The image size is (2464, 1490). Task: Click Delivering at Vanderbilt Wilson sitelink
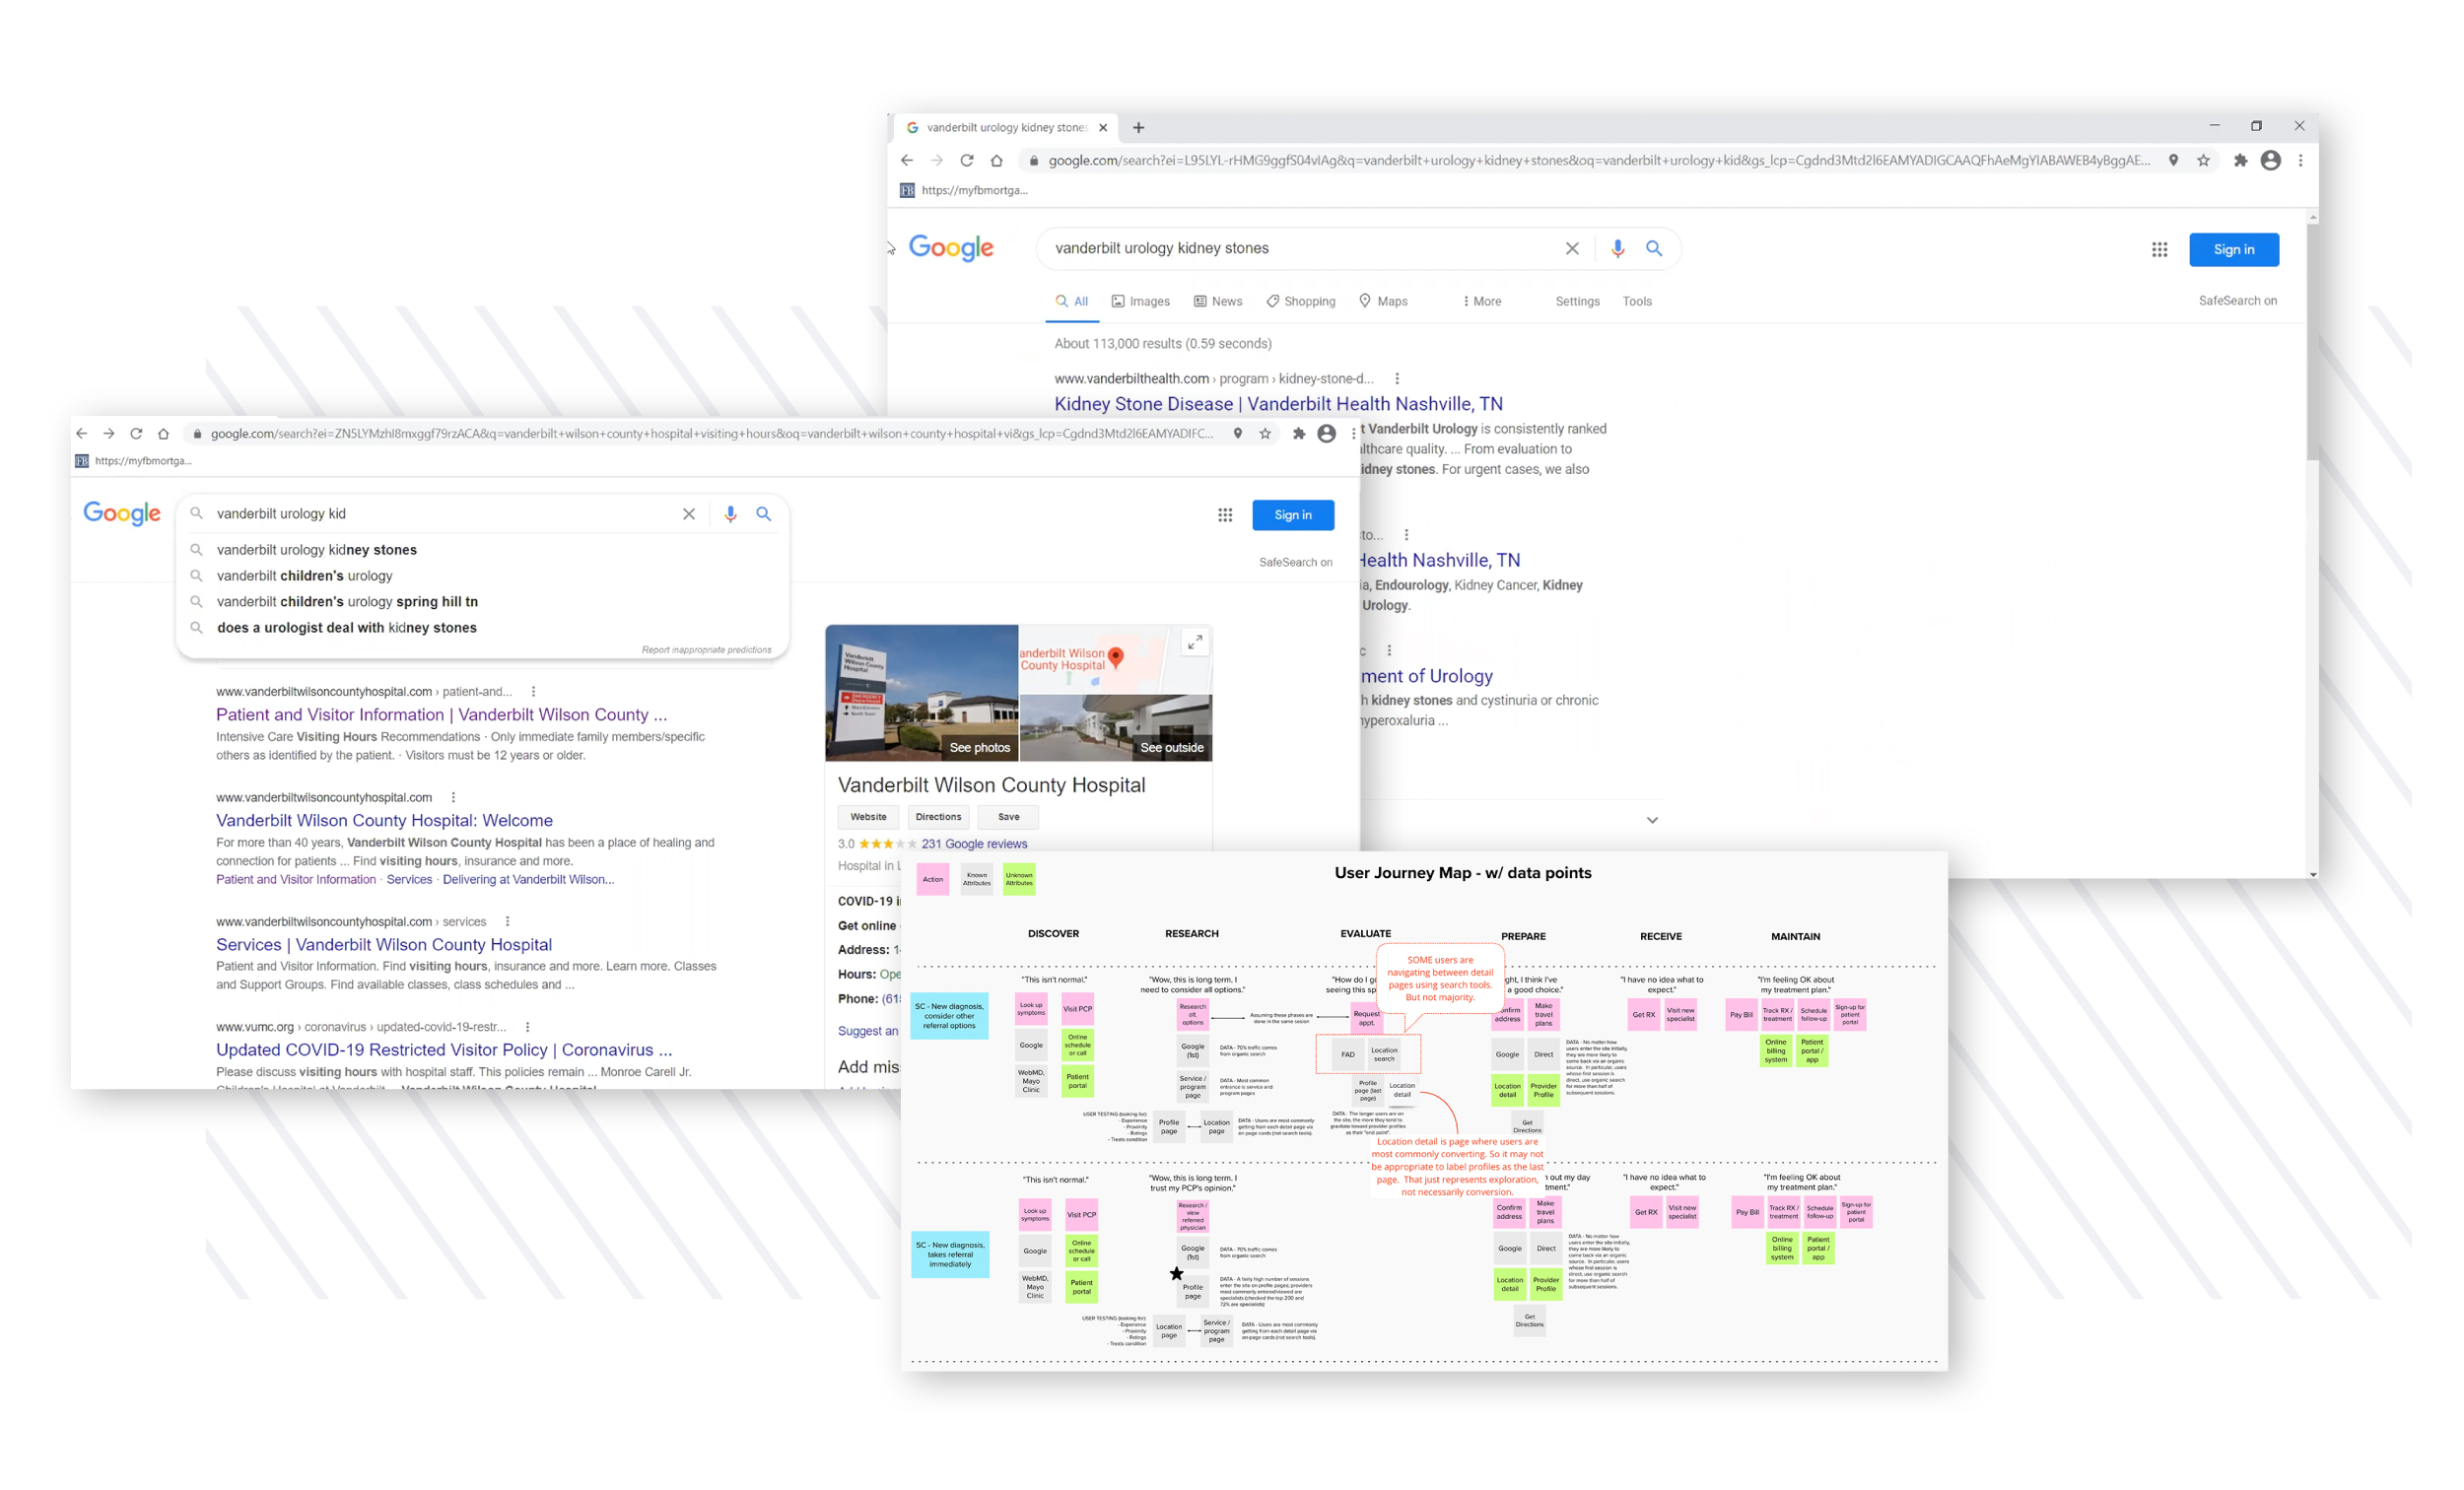(x=528, y=880)
